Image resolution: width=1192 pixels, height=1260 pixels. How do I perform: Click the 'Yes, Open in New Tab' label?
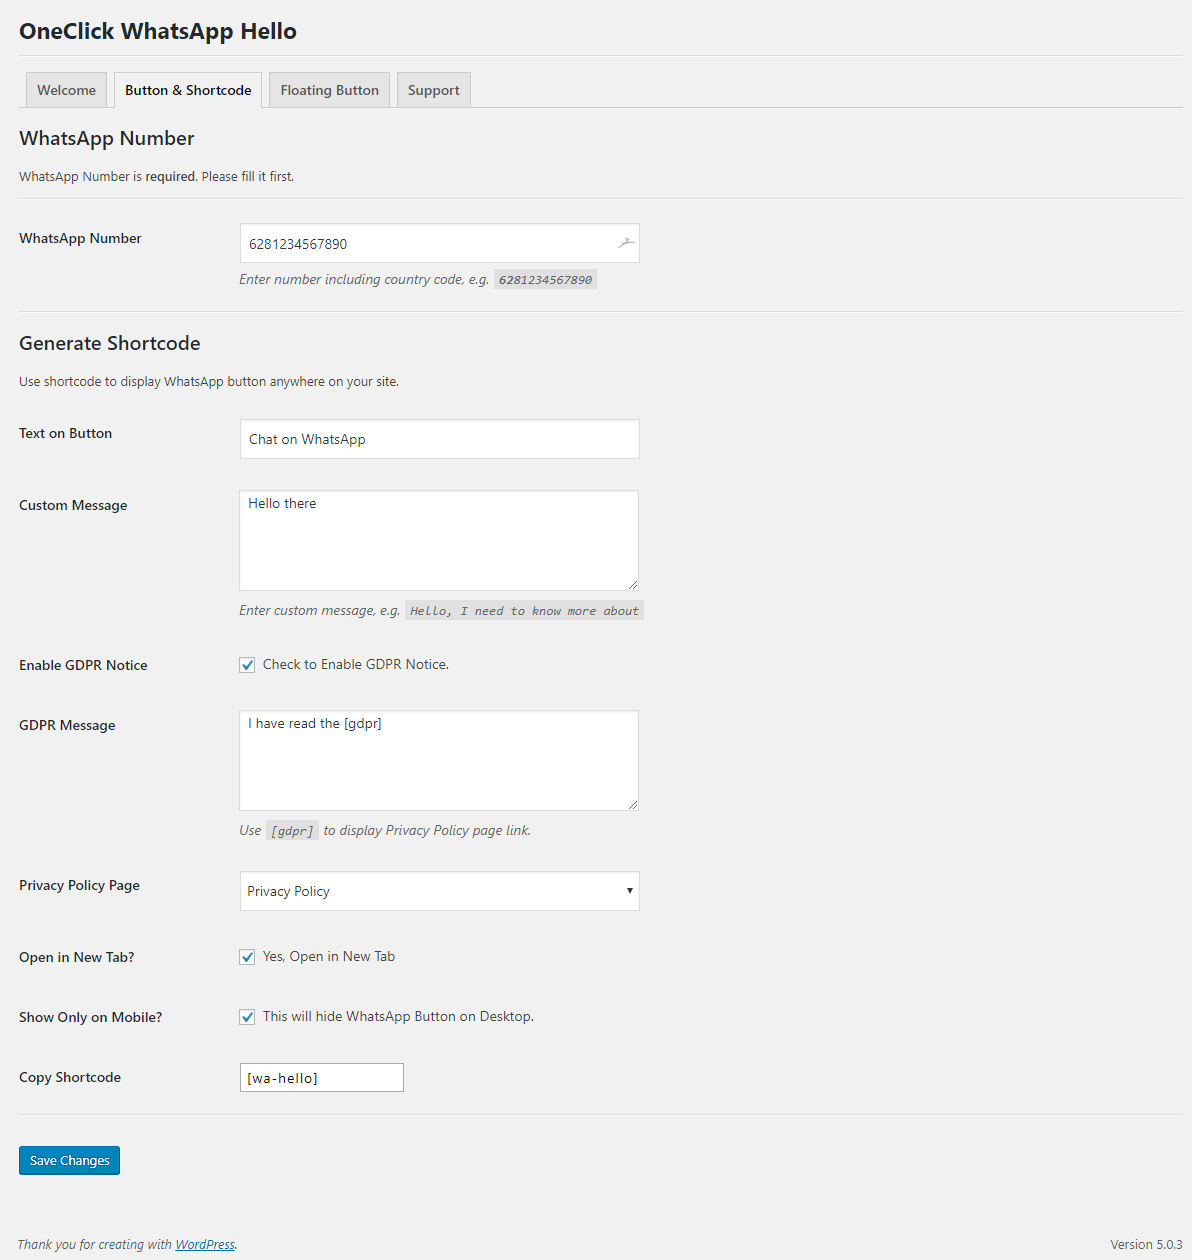click(x=329, y=956)
